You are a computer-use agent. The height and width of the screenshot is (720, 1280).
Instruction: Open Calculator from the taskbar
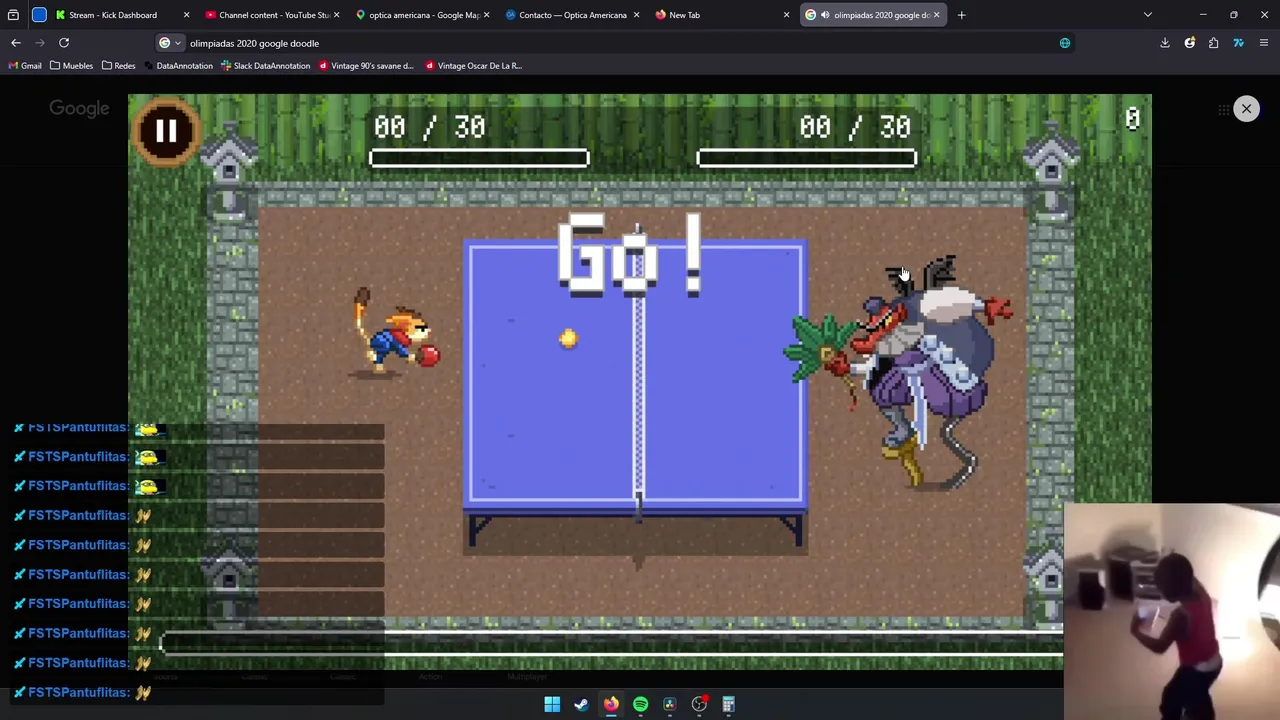pyautogui.click(x=729, y=704)
